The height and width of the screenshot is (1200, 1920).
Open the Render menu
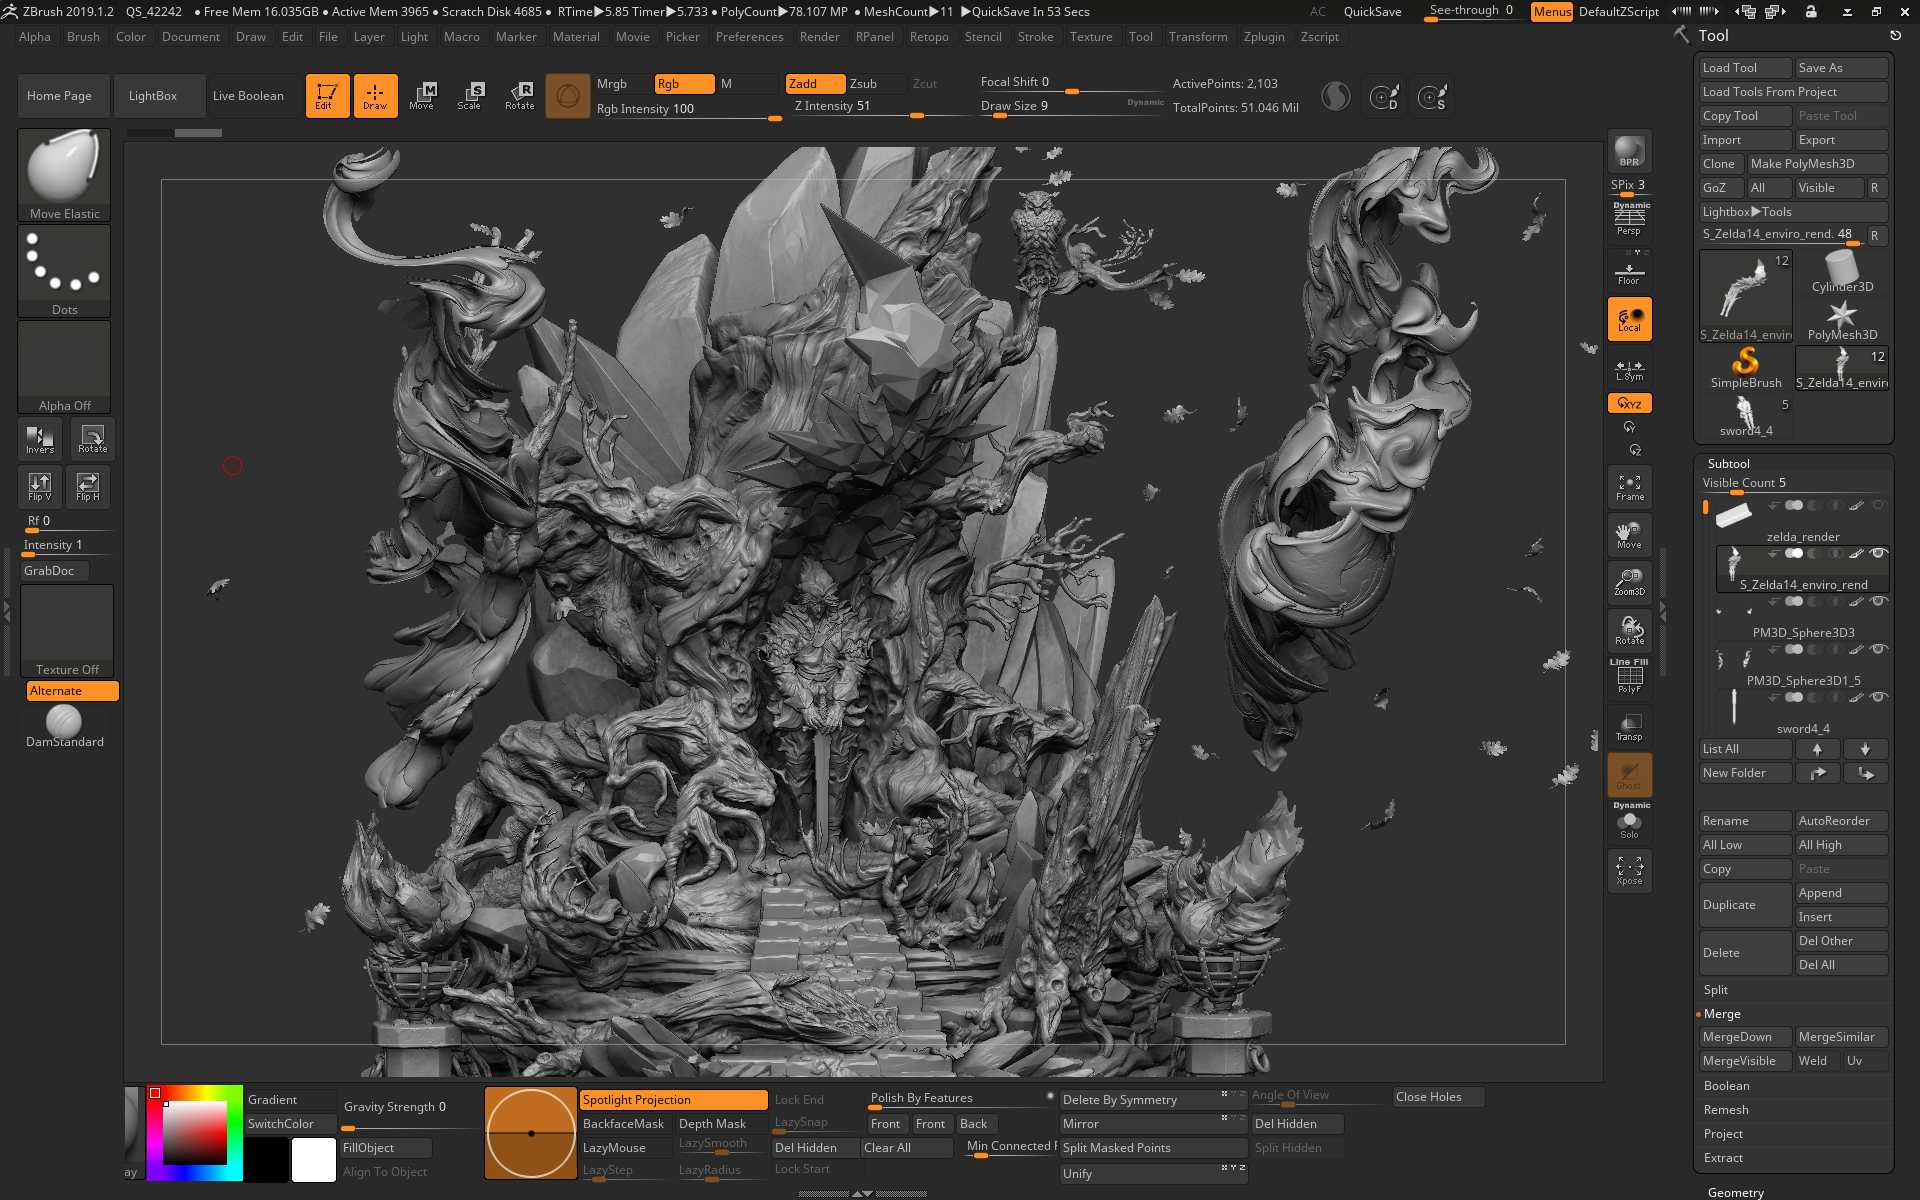point(820,36)
